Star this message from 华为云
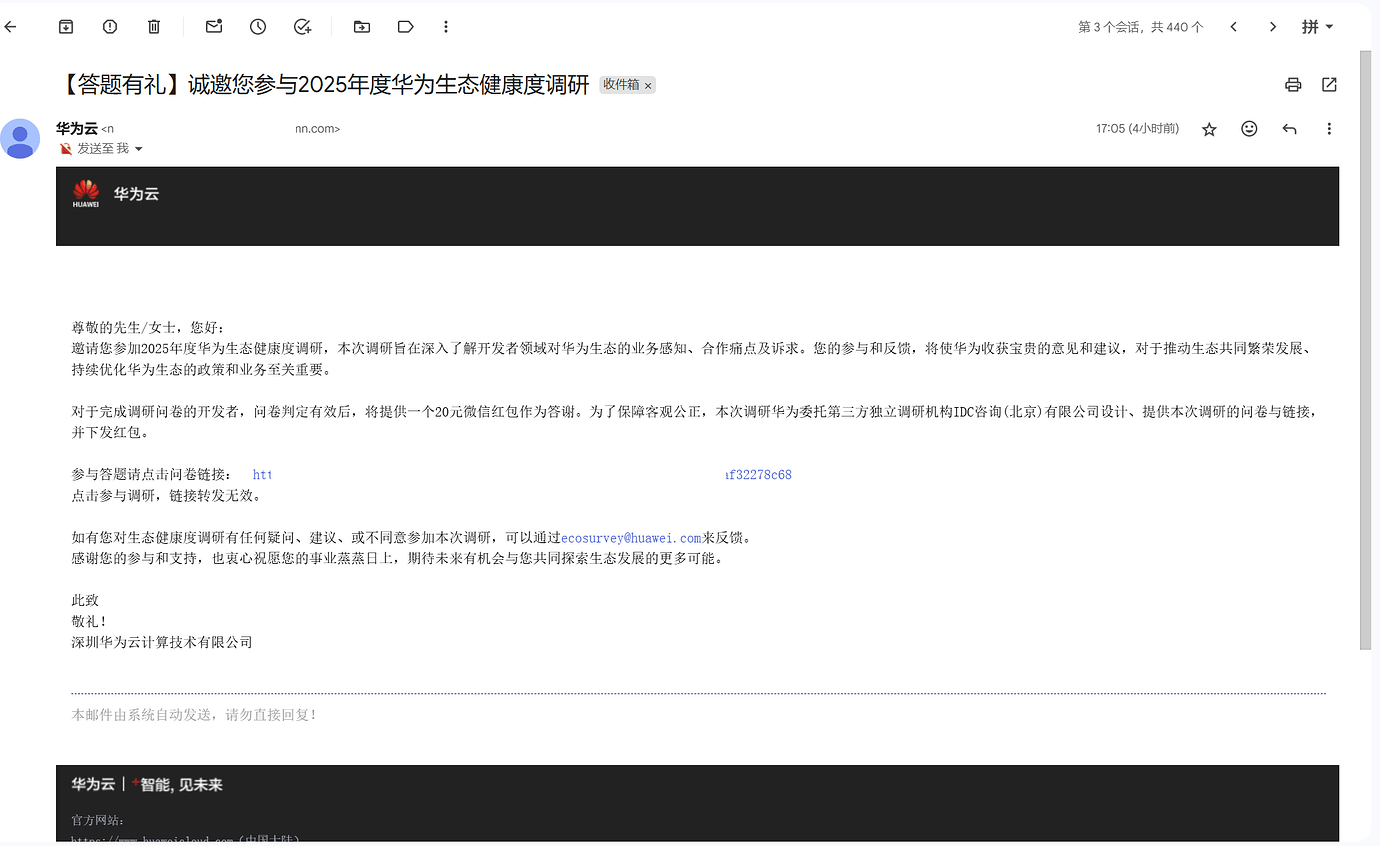The height and width of the screenshot is (846, 1380). click(x=1209, y=129)
